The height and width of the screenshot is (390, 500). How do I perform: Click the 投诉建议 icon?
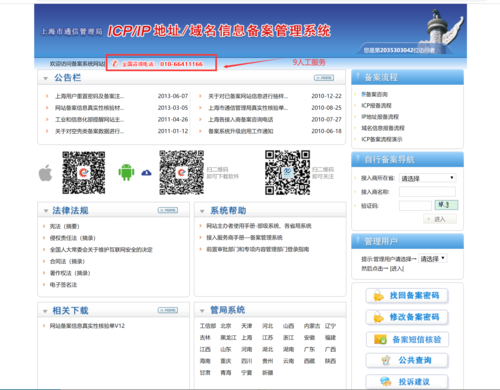386,381
